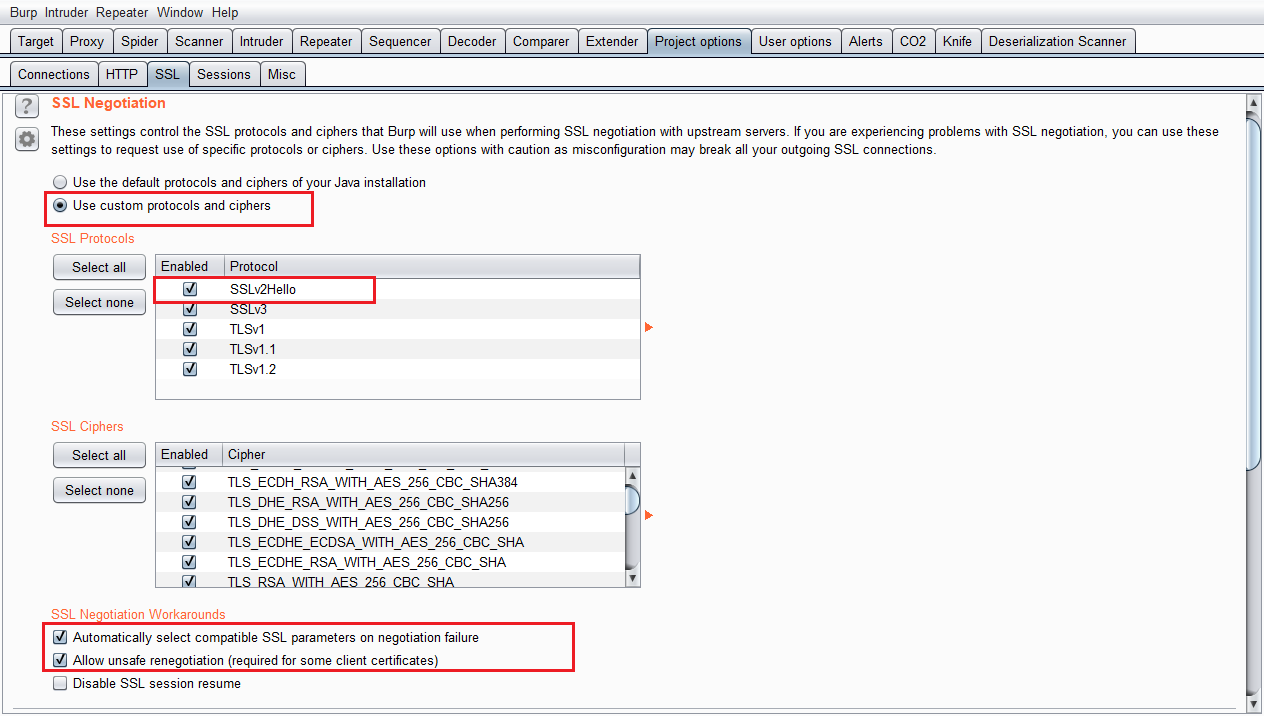
Task: Switch to the CO2 tab
Action: point(913,41)
